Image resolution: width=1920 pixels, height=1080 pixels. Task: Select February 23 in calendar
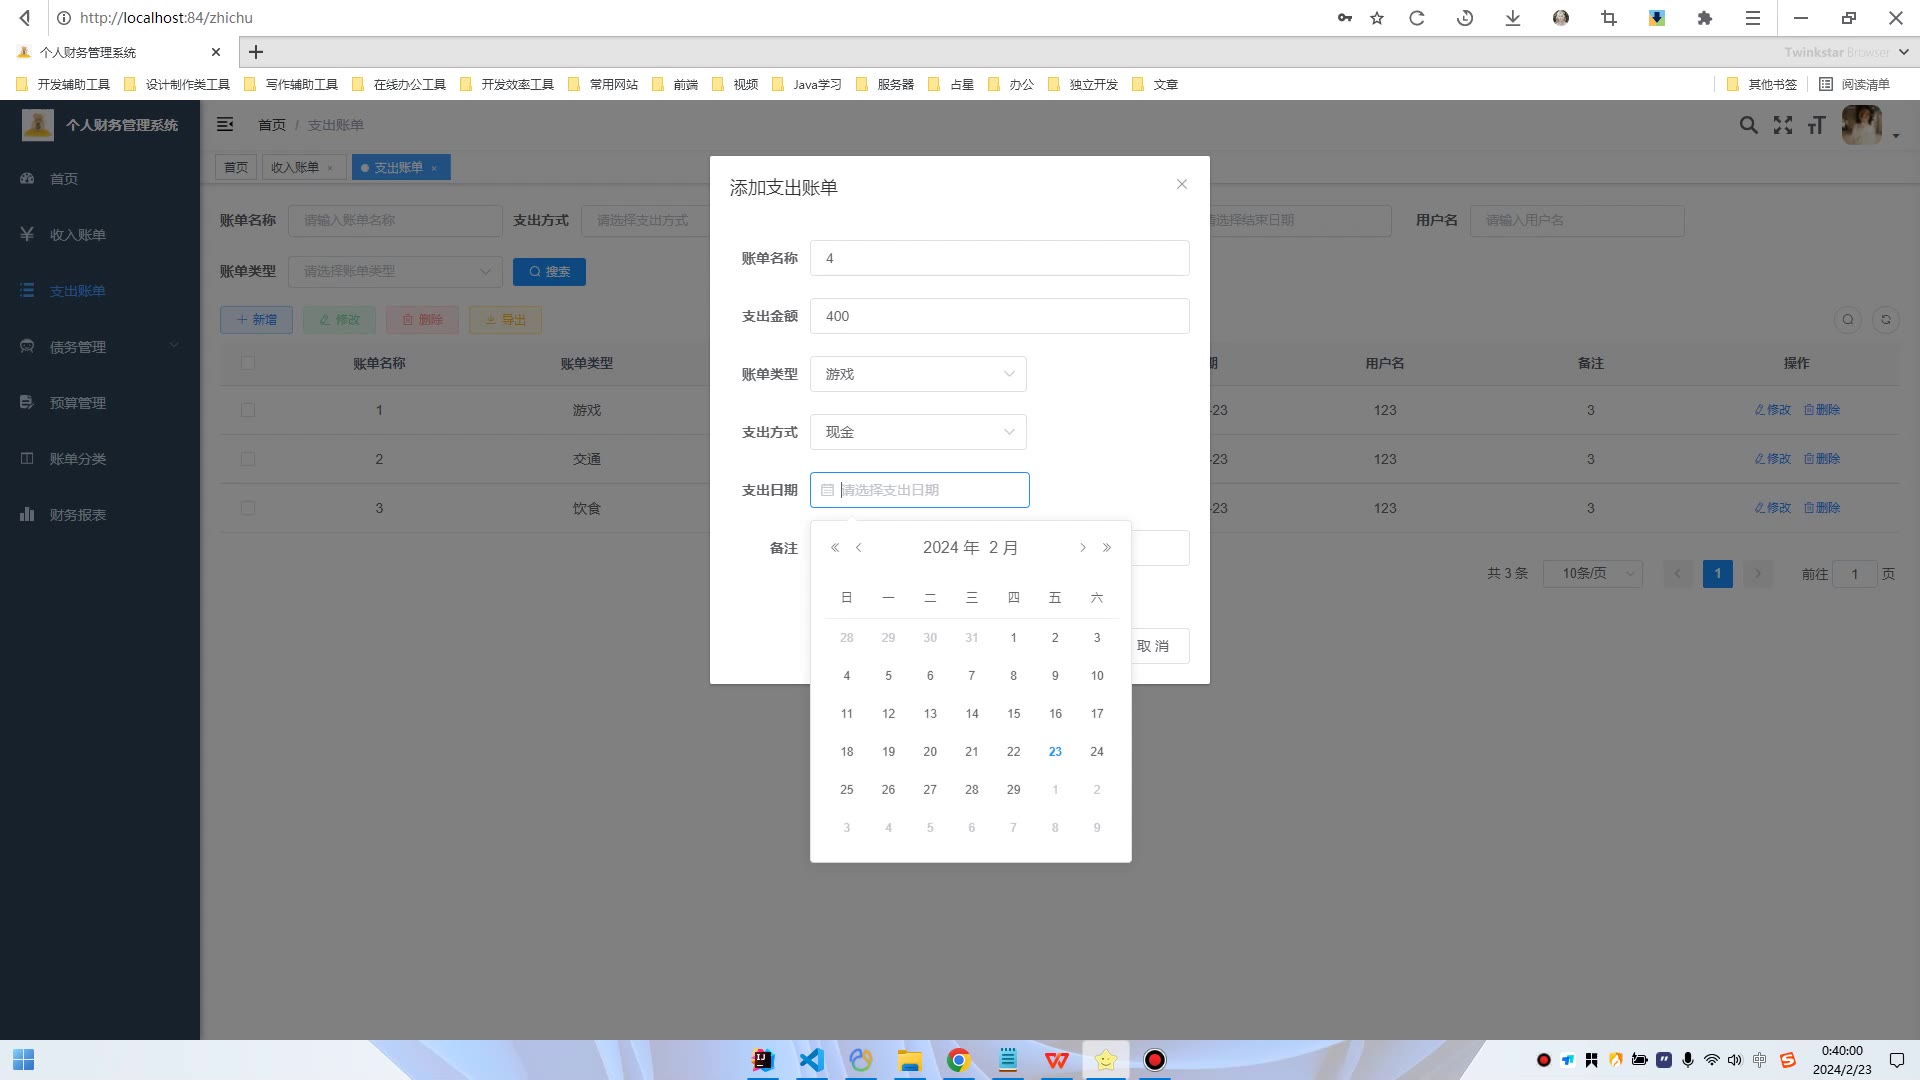click(1055, 752)
